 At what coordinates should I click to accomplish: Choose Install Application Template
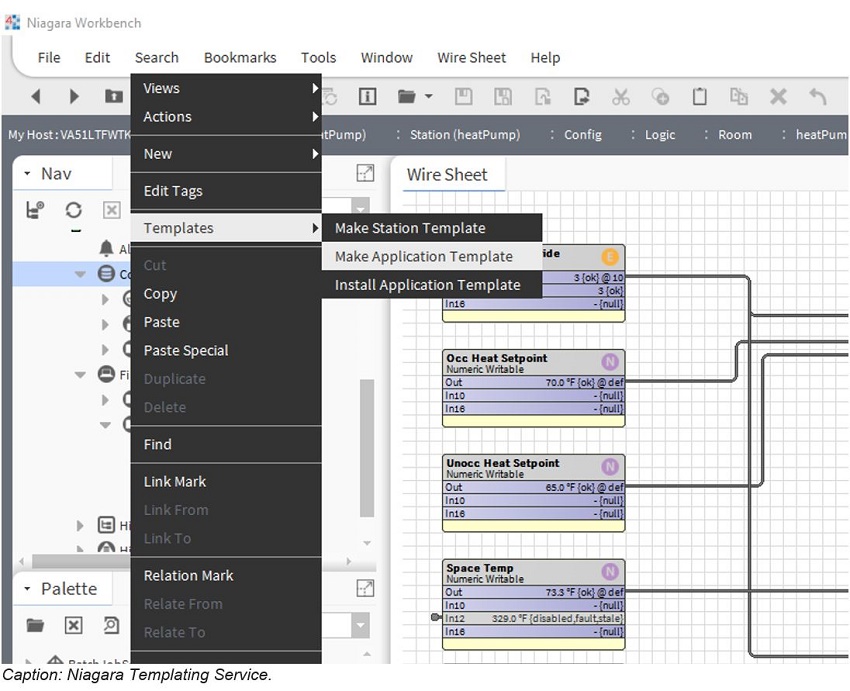tap(432, 285)
